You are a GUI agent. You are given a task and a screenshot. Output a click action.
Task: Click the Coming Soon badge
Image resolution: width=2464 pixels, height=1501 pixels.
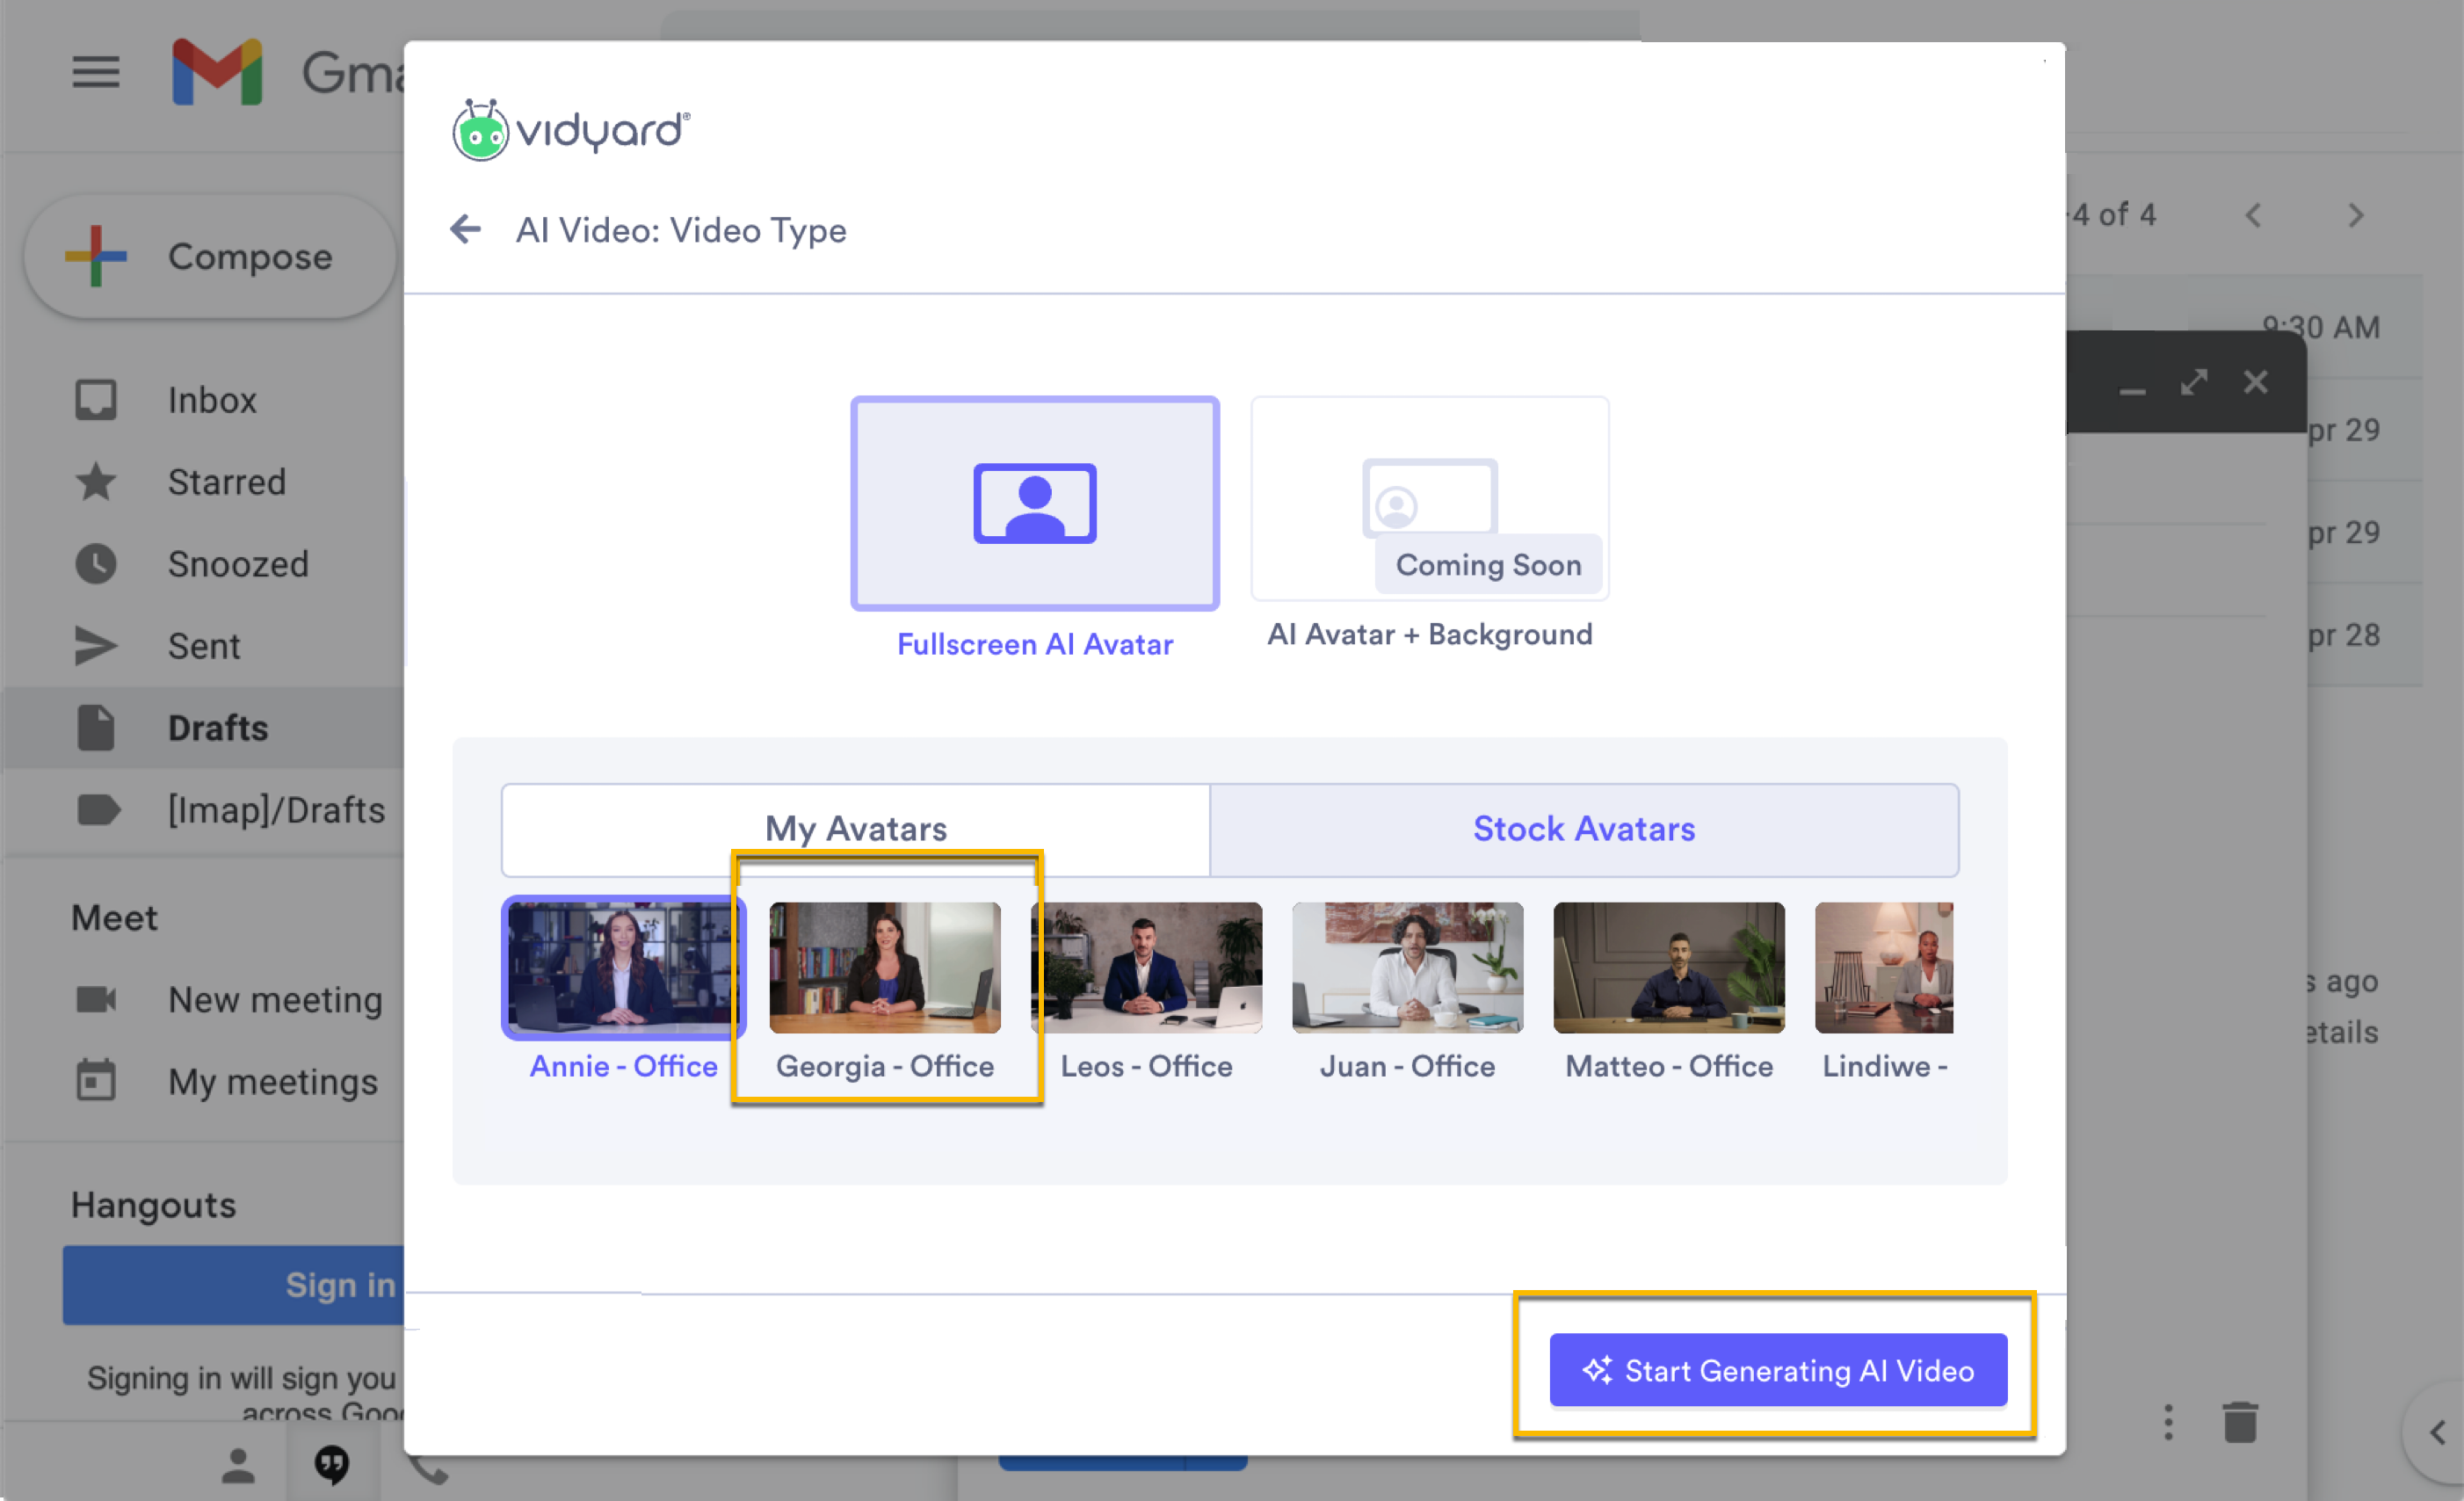tap(1489, 565)
